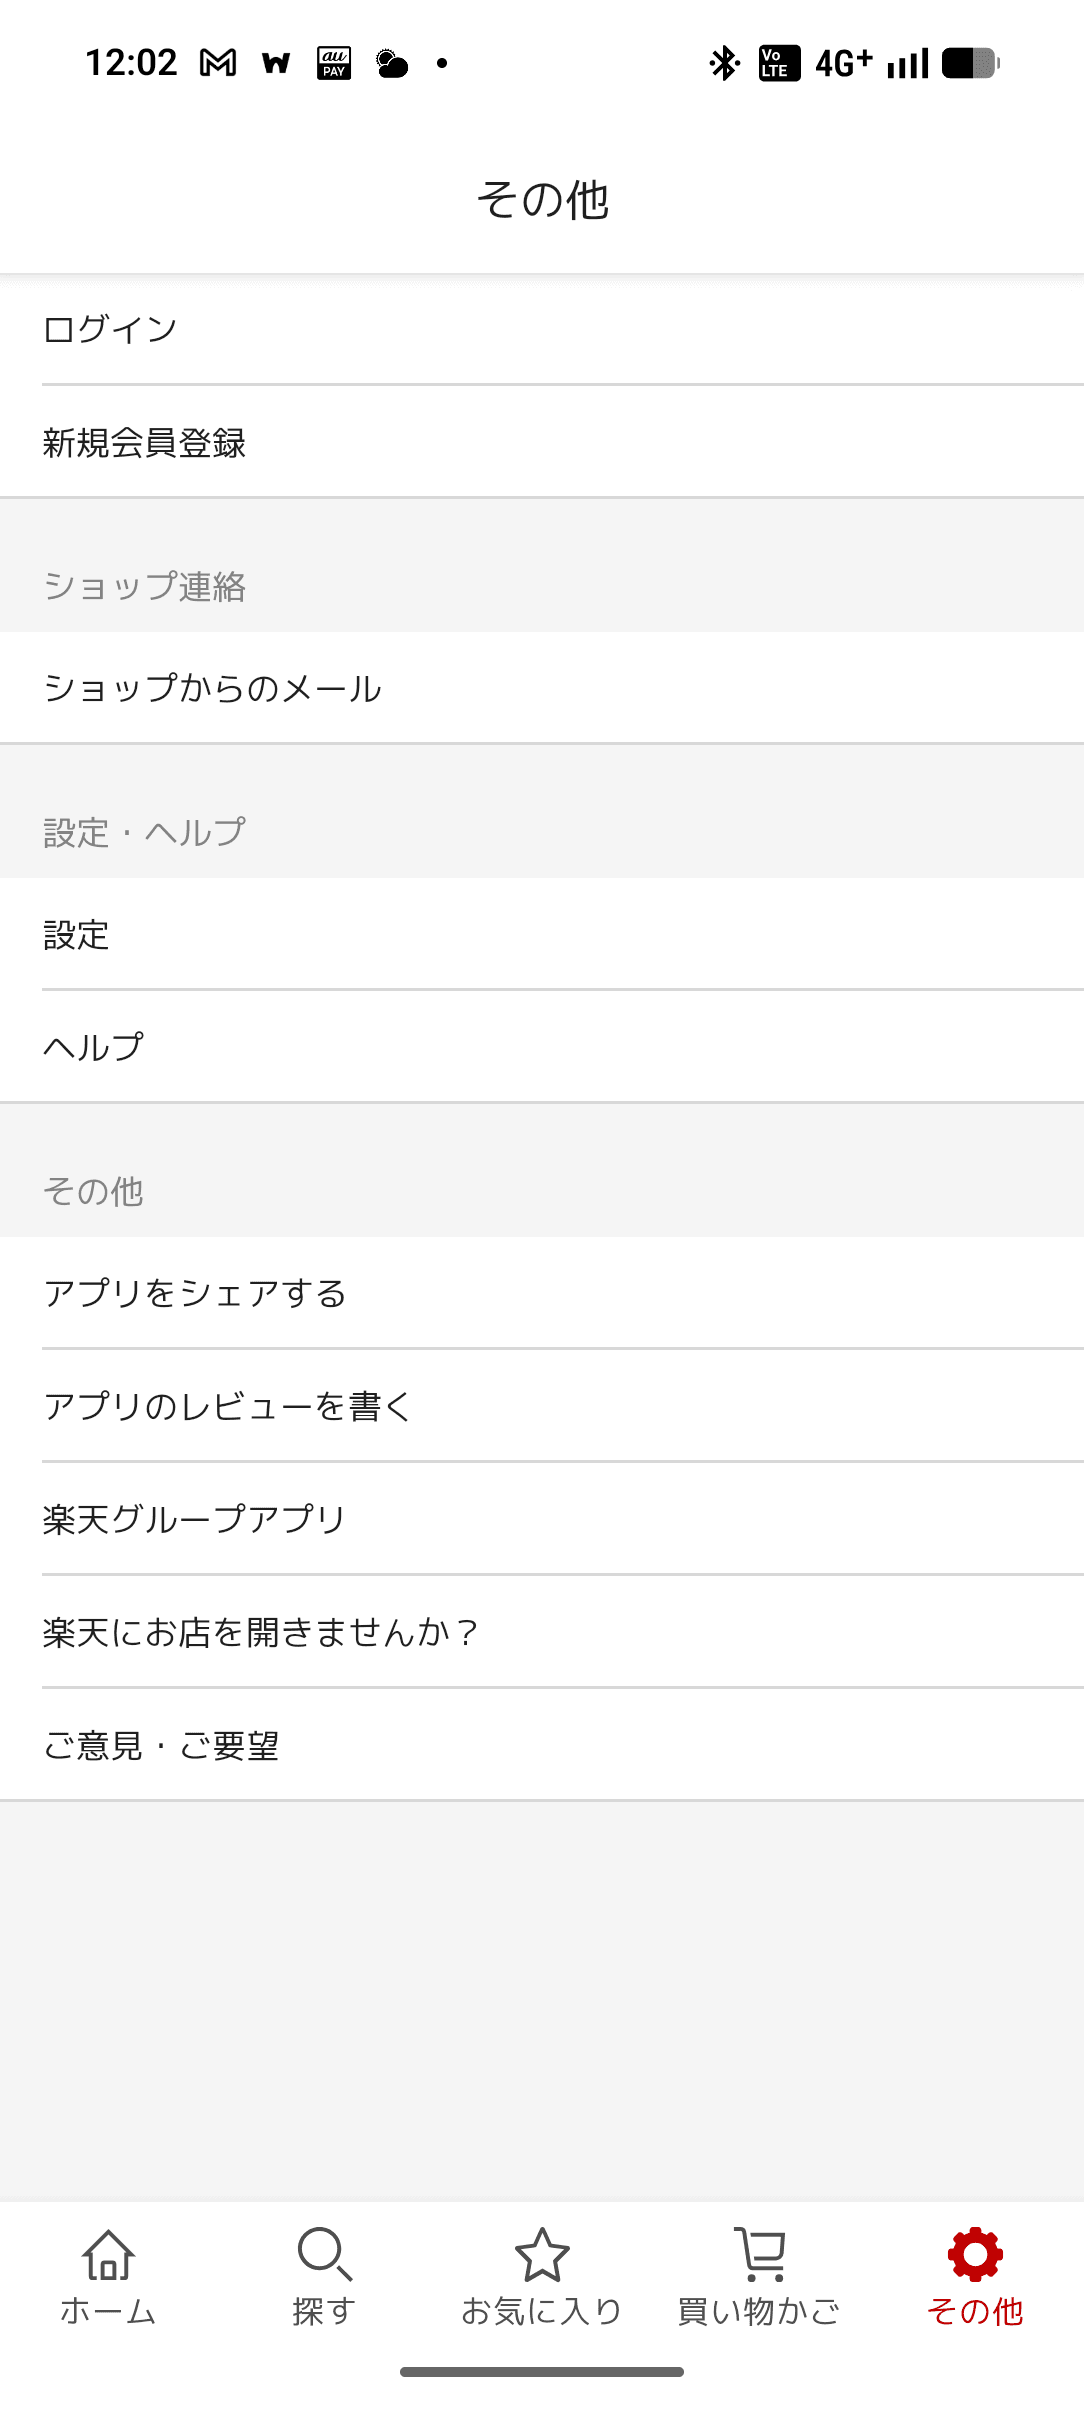Tap the red gear その他 icon
This screenshot has width=1084, height=2412.
click(975, 2256)
